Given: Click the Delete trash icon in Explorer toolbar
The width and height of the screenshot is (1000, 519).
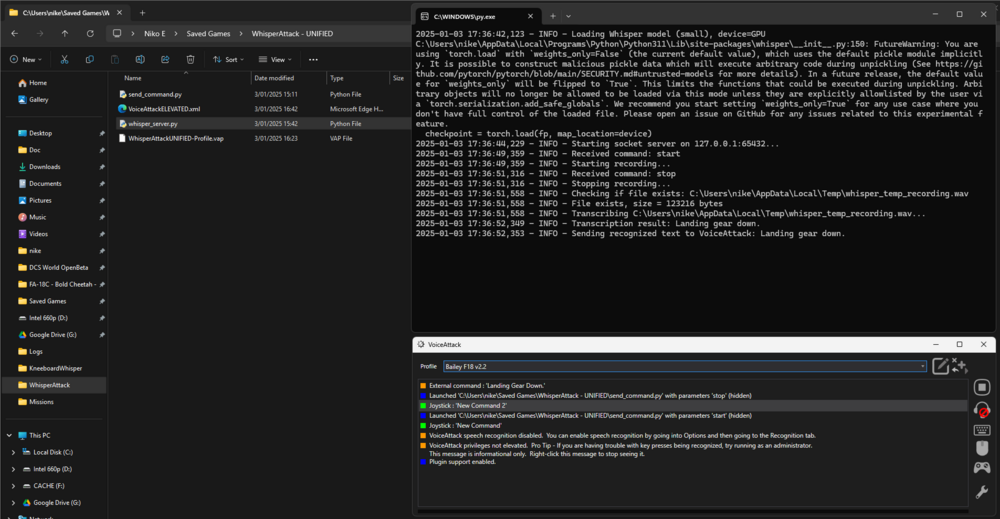Looking at the screenshot, I should (190, 59).
